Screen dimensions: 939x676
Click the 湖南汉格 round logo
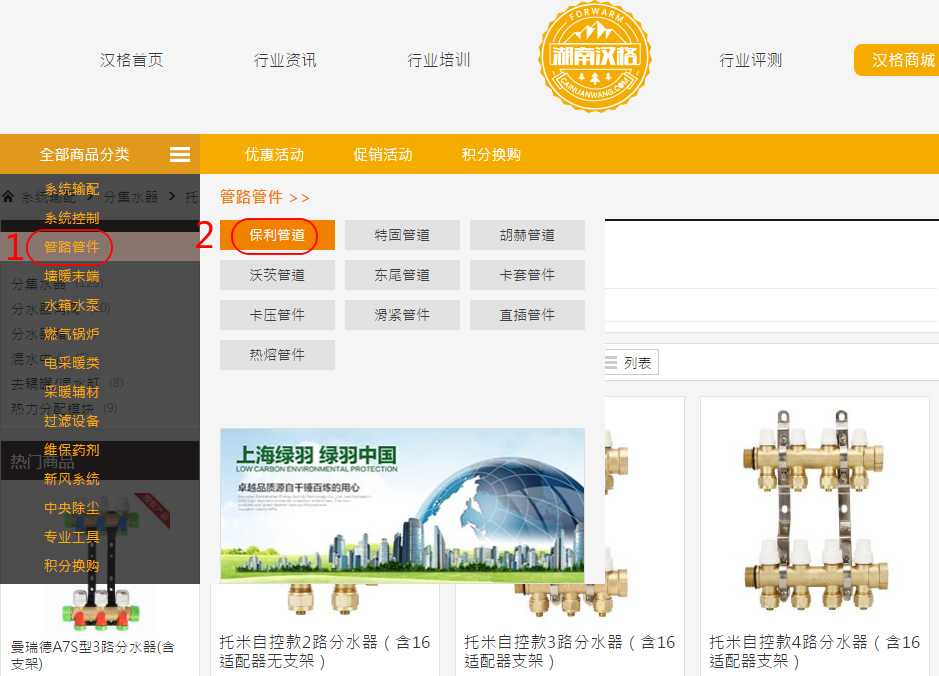(x=595, y=56)
